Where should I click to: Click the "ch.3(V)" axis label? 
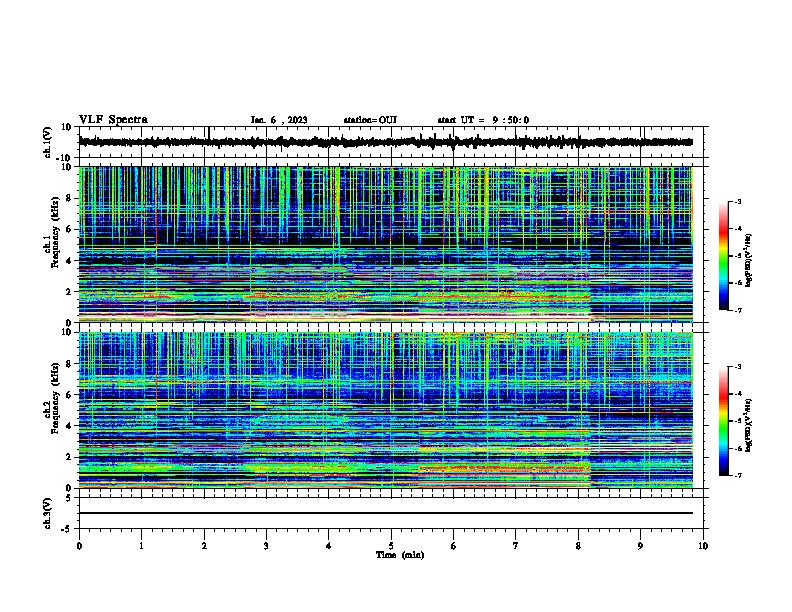coord(48,514)
